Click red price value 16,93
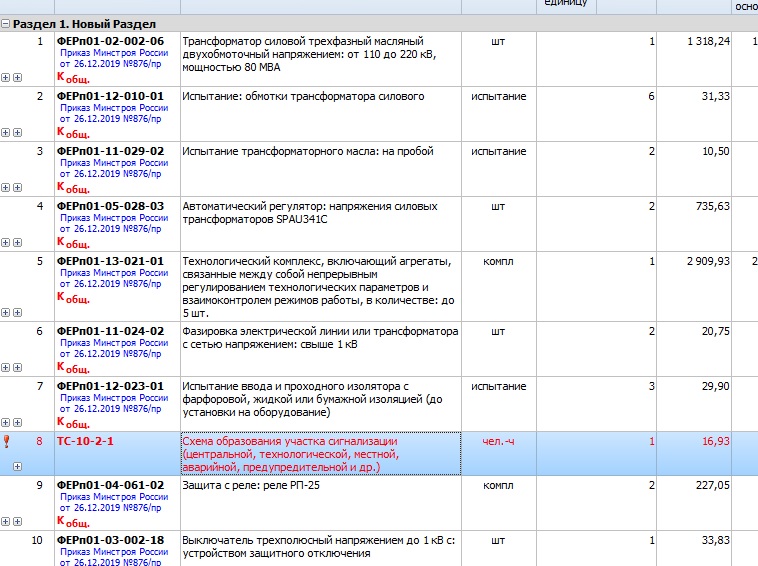 (x=715, y=442)
